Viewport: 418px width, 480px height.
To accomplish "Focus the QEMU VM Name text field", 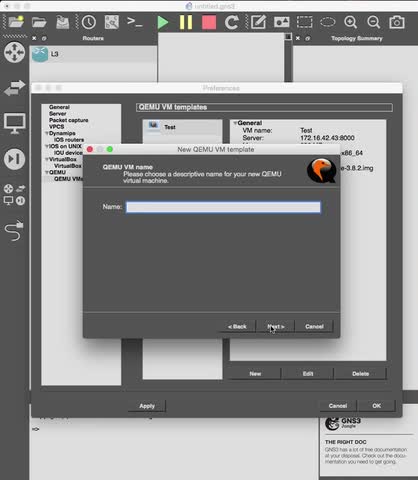I will pos(223,207).
